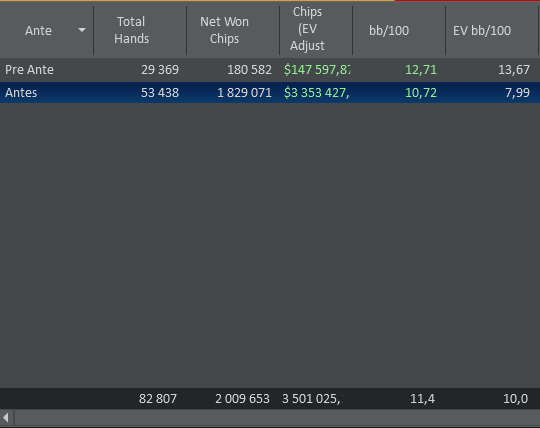Click the green $3 353 427 EV value

click(316, 93)
